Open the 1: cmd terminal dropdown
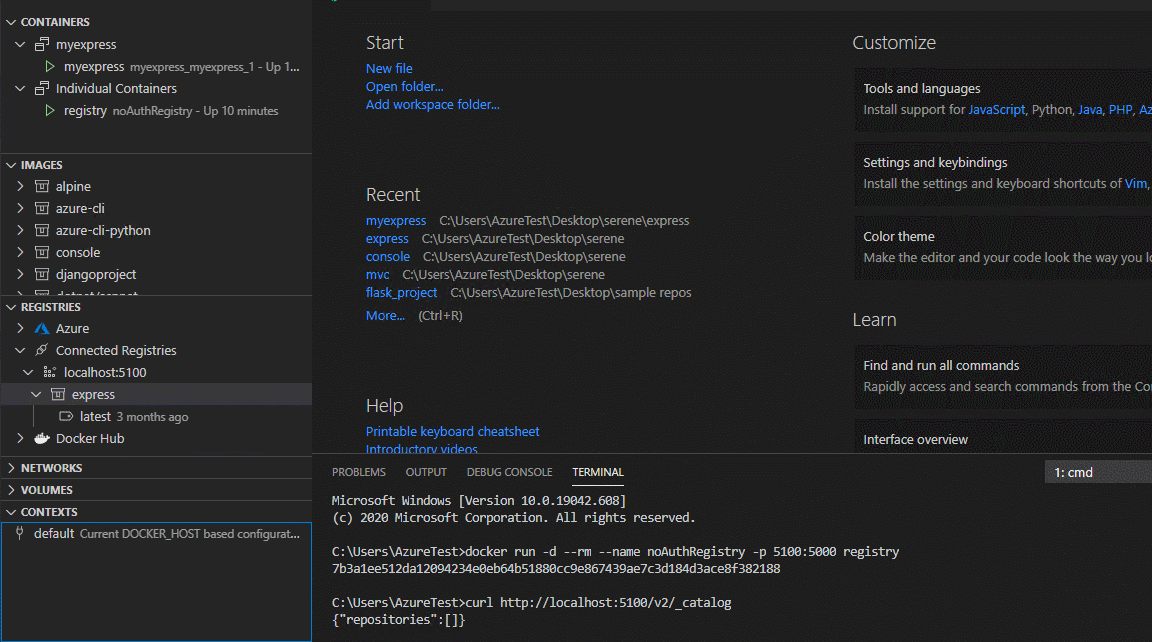Screen dimensions: 1152x642 (1098, 472)
